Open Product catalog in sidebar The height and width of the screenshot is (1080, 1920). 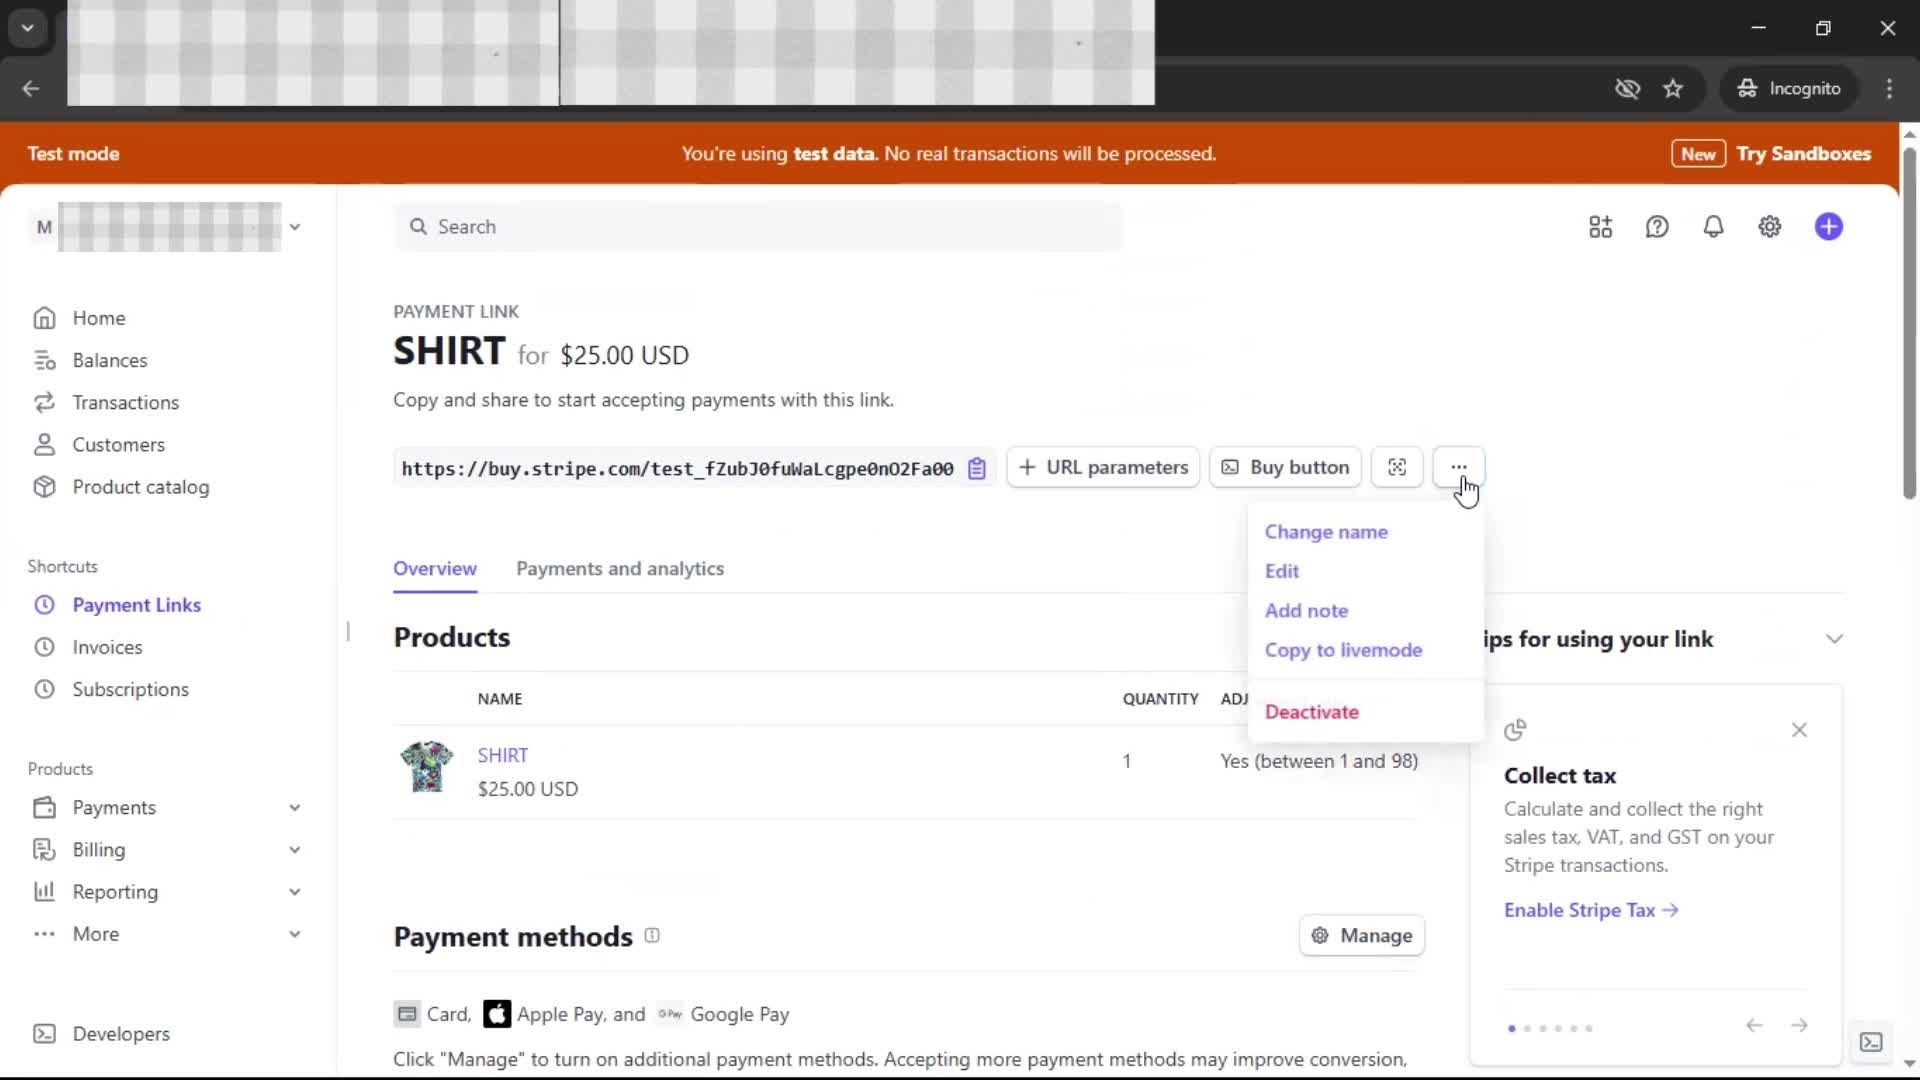[x=140, y=487]
